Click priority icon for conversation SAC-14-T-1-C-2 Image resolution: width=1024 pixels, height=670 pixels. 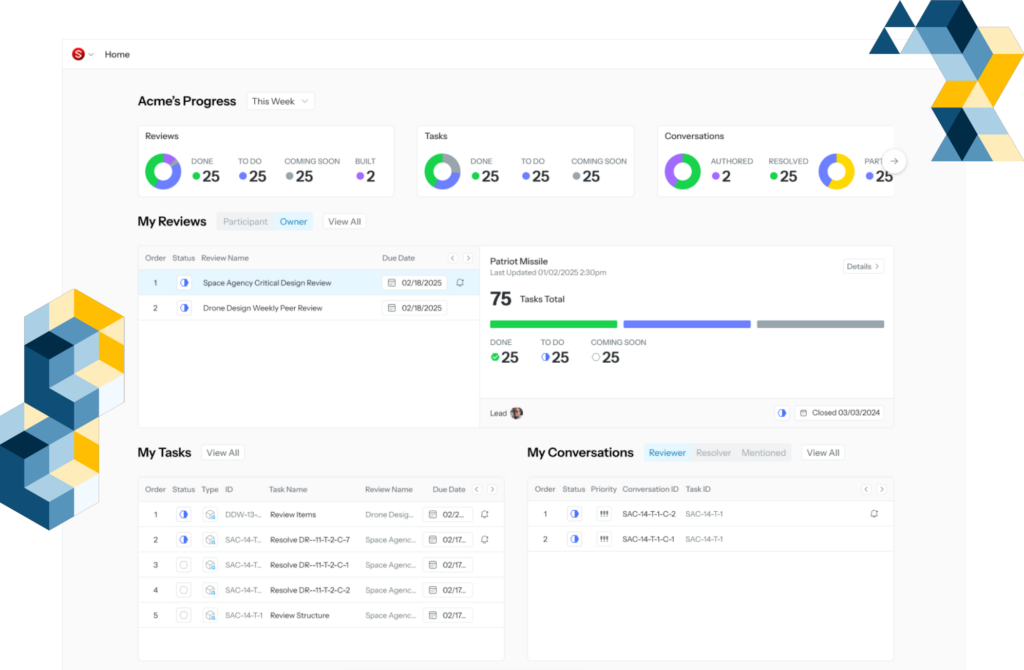(603, 514)
